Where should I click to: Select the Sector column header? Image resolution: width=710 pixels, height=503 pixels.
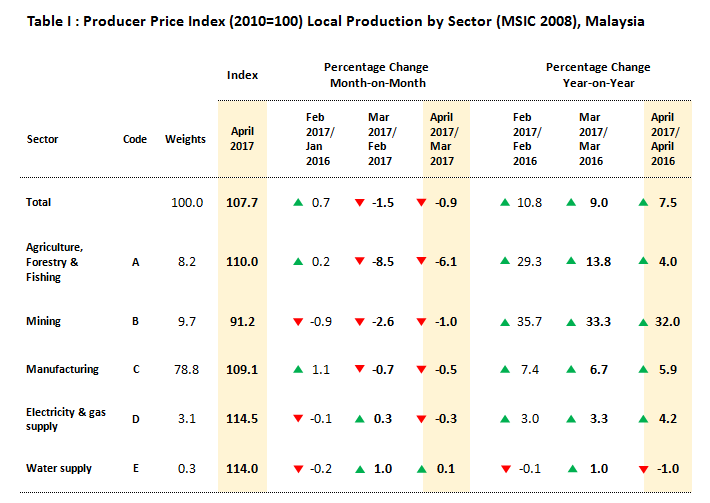coord(42,140)
